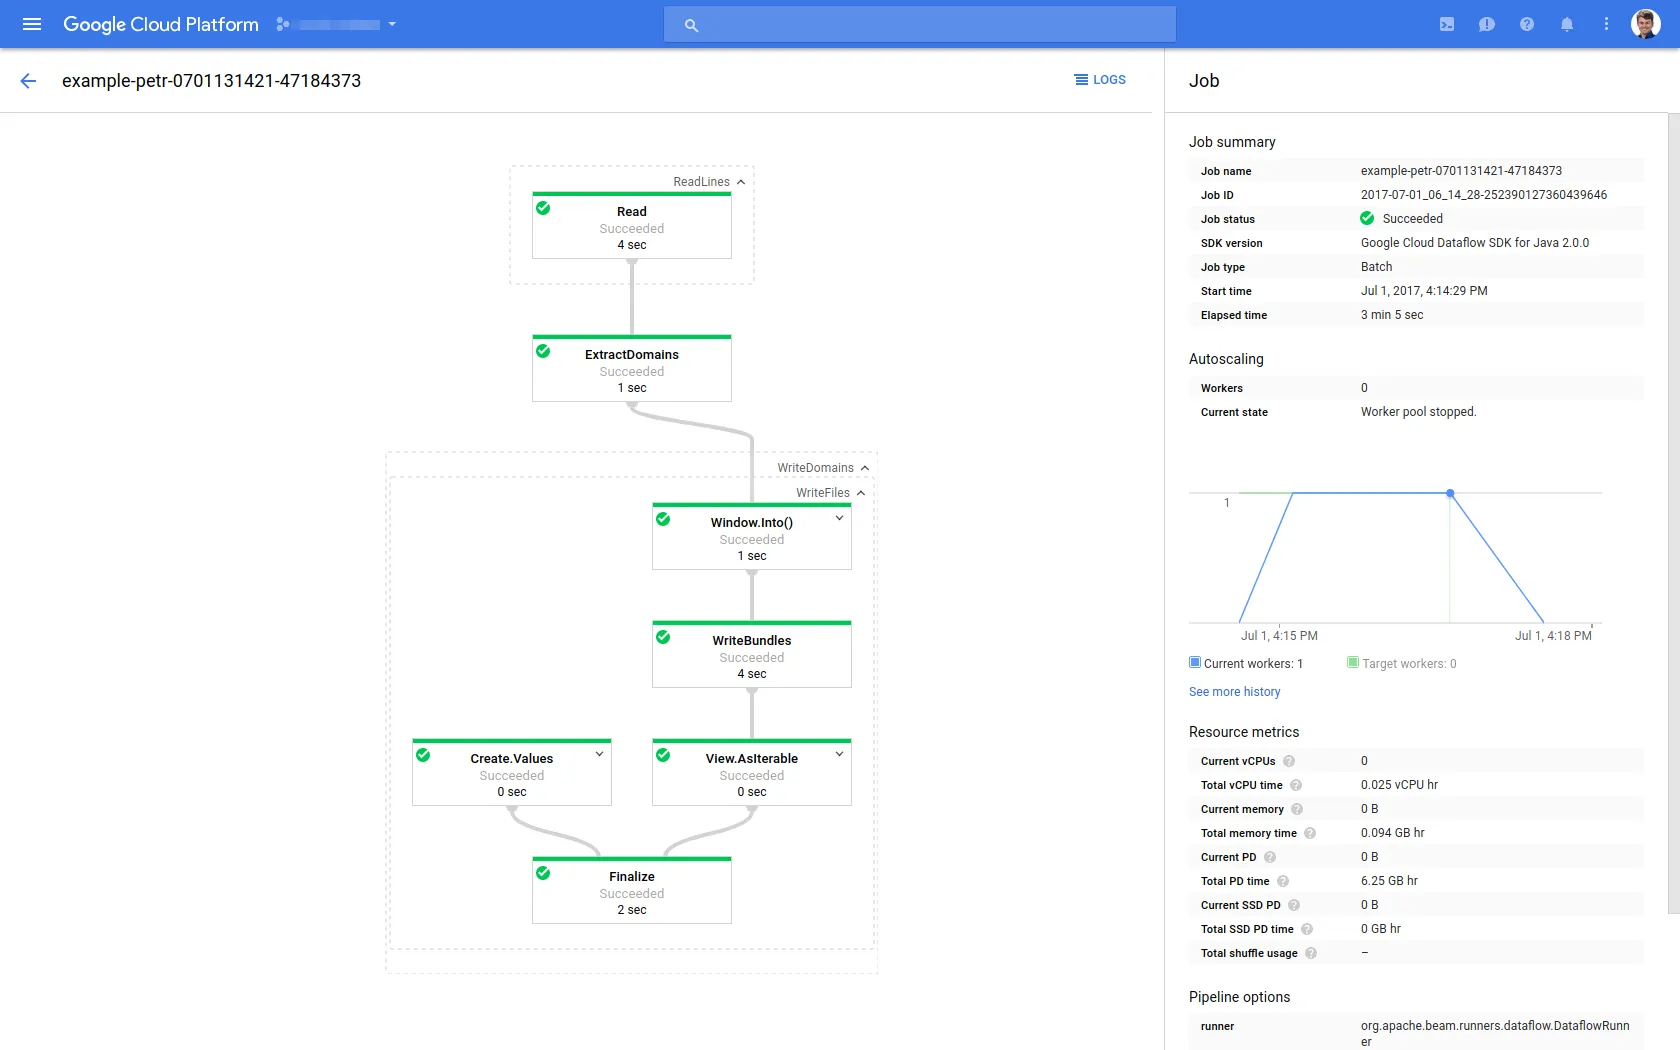The image size is (1680, 1050).
Task: Expand the Create.Values step
Action: (x=600, y=754)
